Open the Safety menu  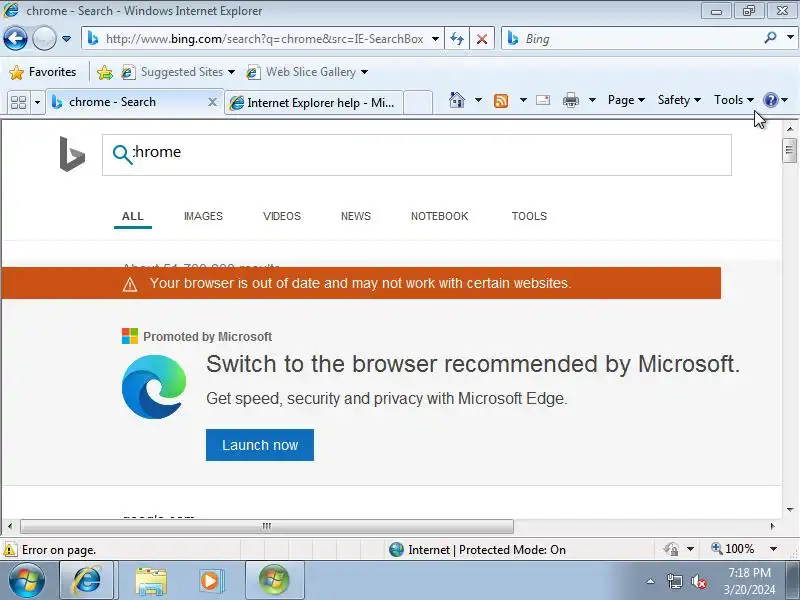click(679, 100)
